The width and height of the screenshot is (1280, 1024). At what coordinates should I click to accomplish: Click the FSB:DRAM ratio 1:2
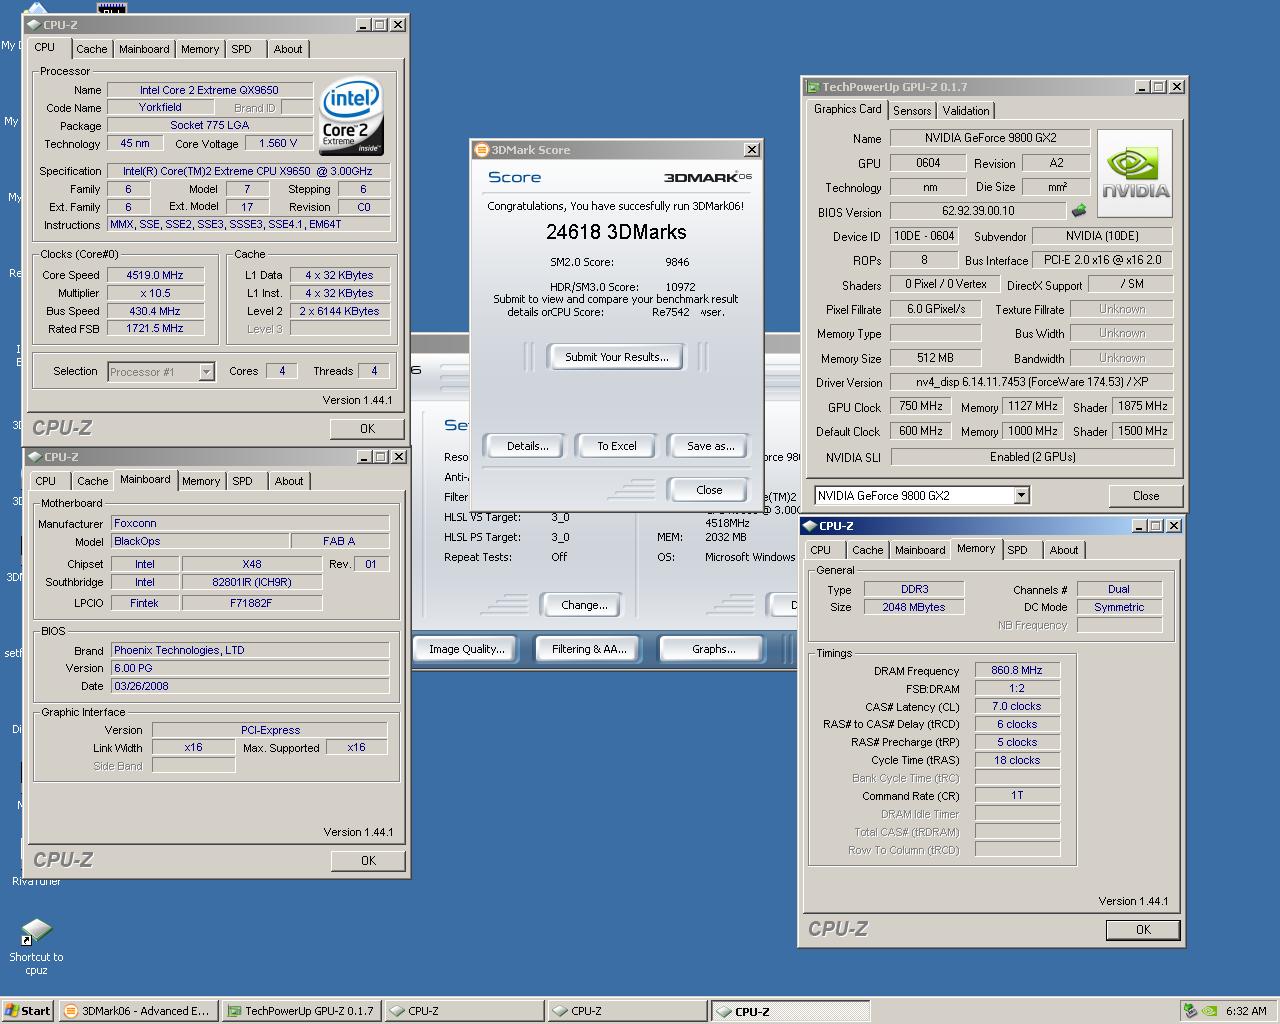click(x=1017, y=688)
